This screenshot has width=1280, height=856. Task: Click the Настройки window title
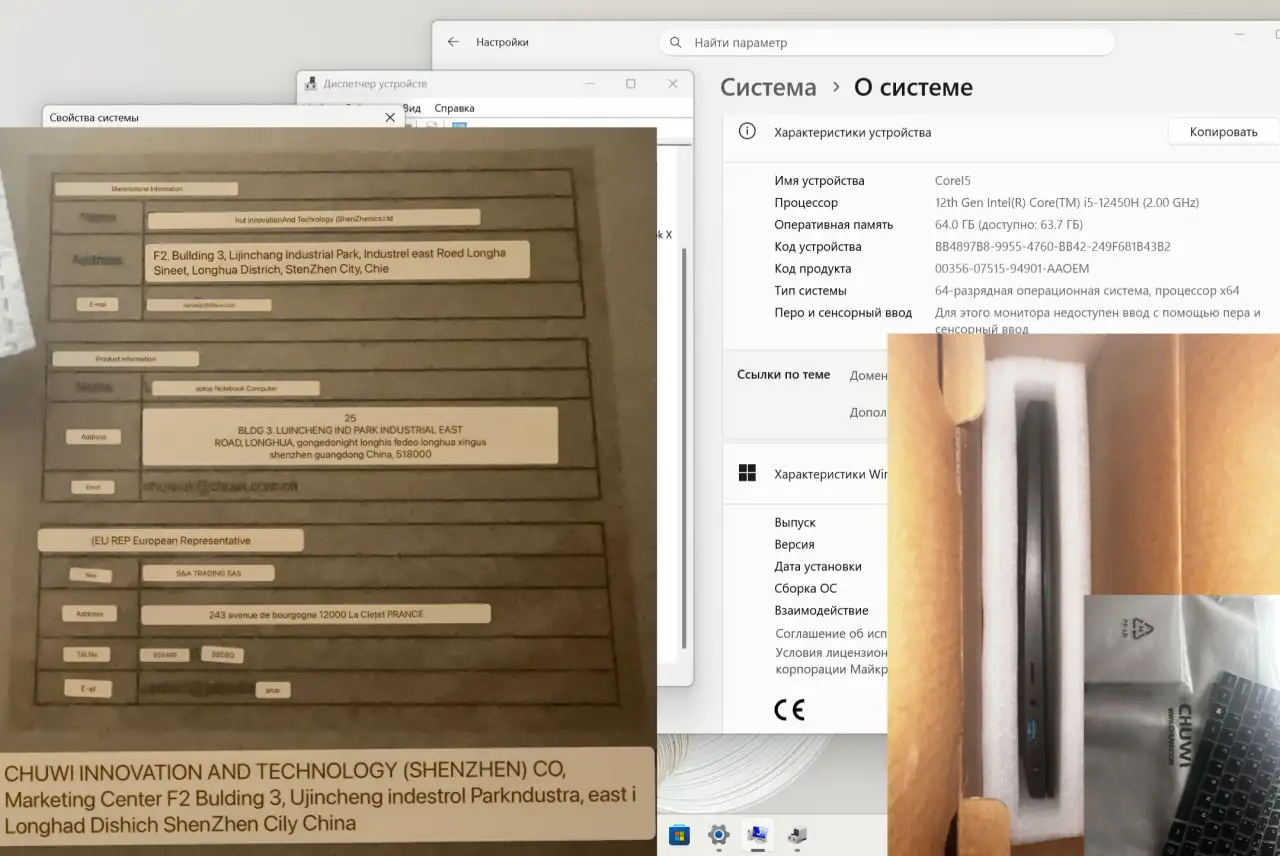click(502, 42)
